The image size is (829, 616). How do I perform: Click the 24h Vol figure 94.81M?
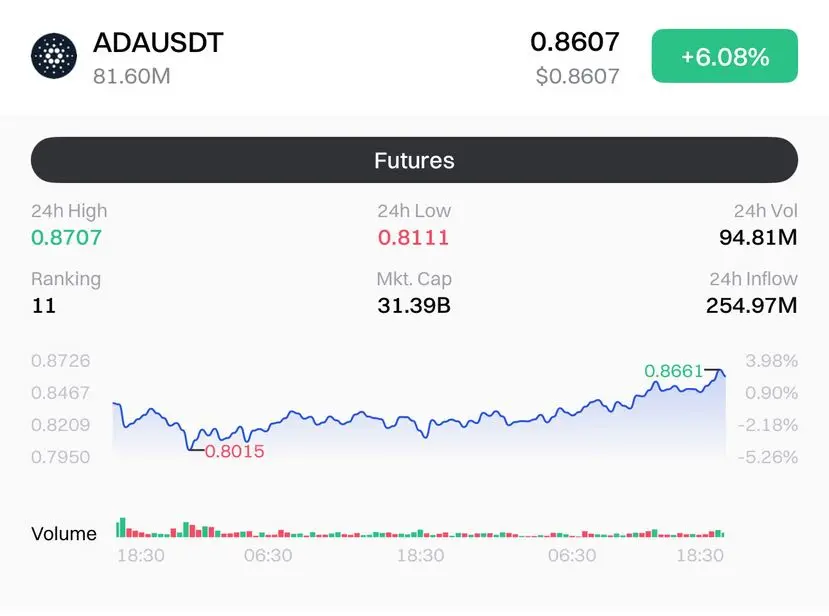758,237
